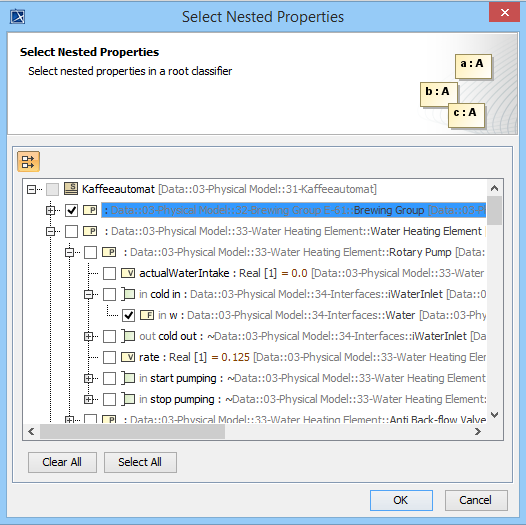Click the Kaffeeautomat block icon

tap(71, 189)
